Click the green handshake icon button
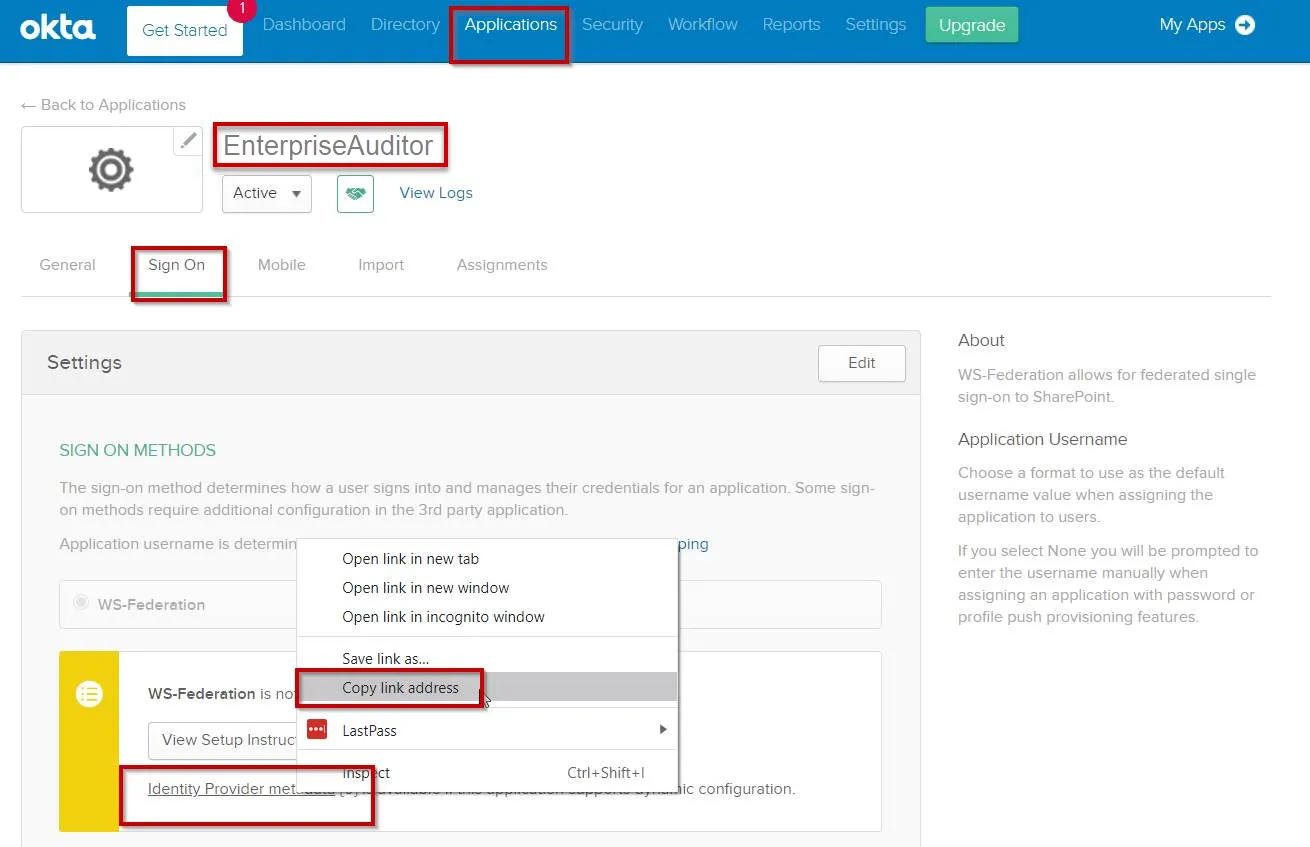This screenshot has height=847, width=1310. tap(355, 194)
